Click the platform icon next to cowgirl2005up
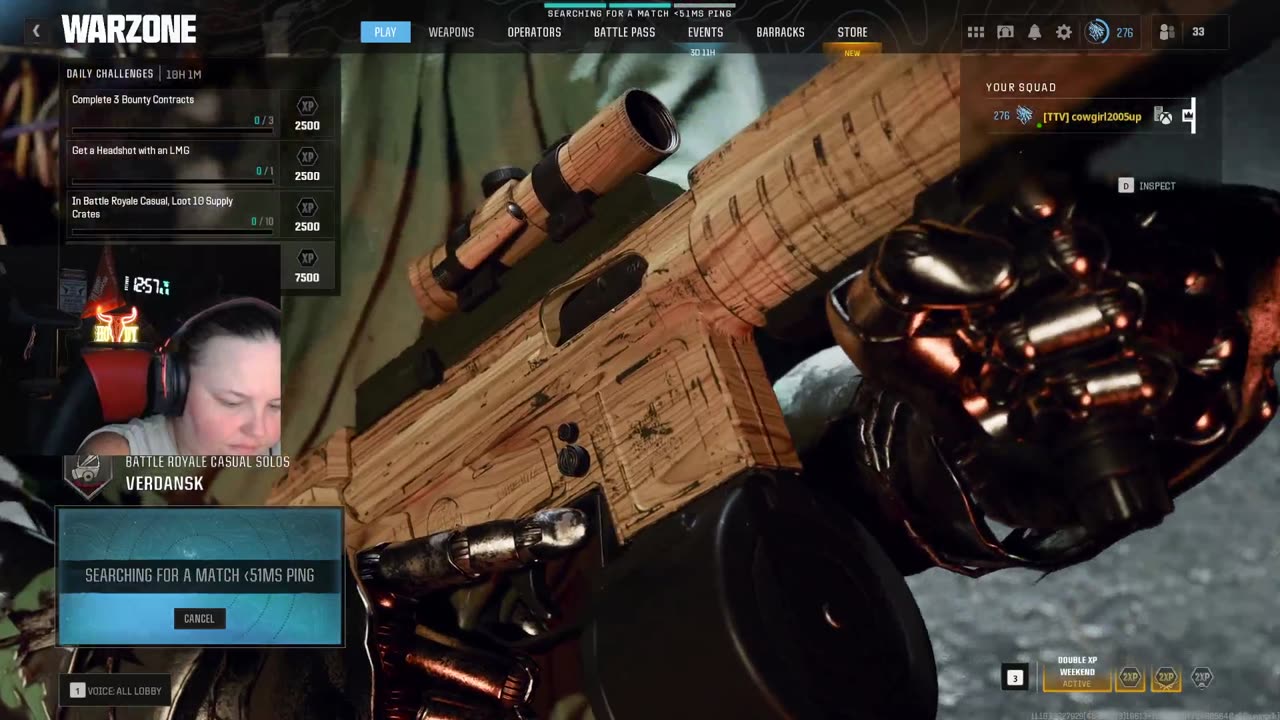Viewport: 1280px width, 720px height. (x=1163, y=116)
